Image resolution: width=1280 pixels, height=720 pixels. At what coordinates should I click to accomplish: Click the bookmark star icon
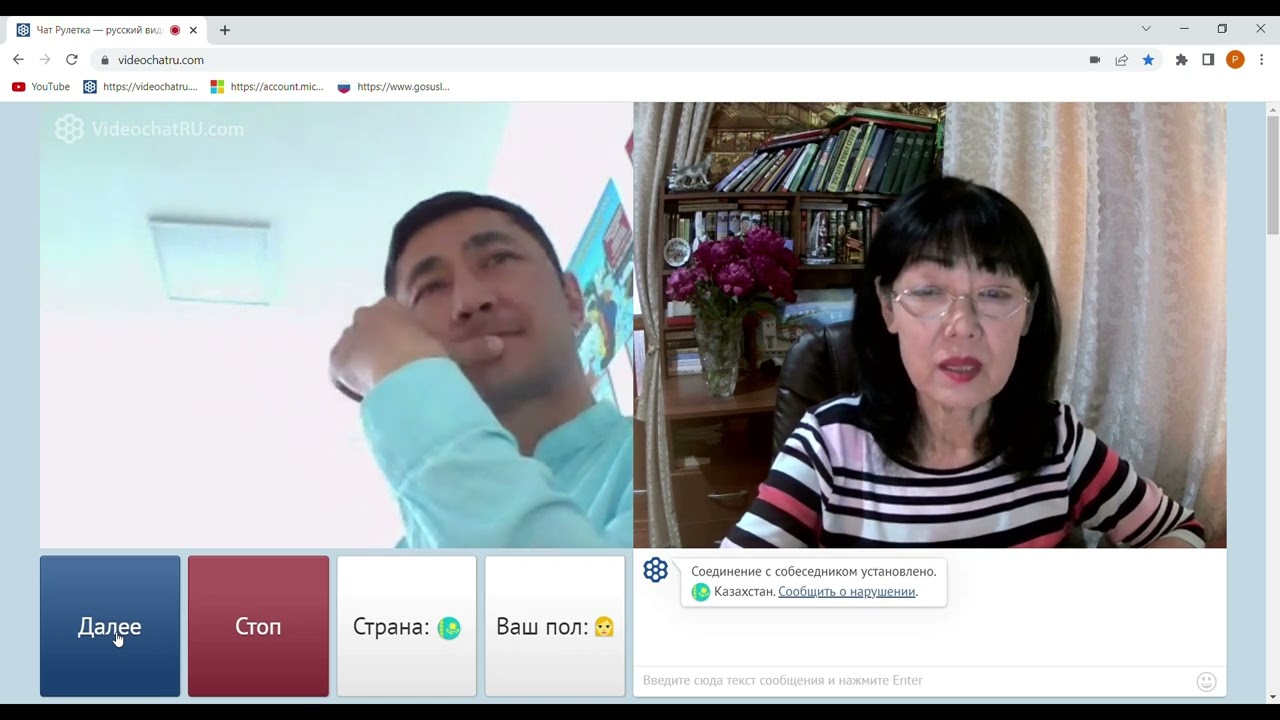coord(1148,60)
